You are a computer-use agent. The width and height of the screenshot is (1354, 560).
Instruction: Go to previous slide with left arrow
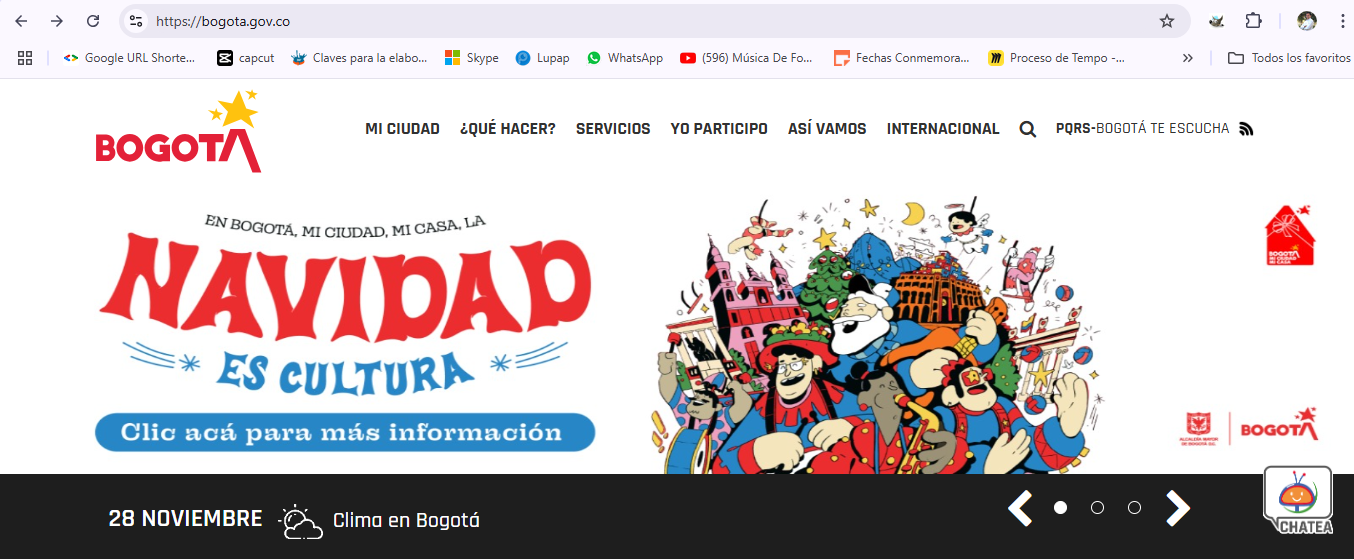coord(1019,508)
